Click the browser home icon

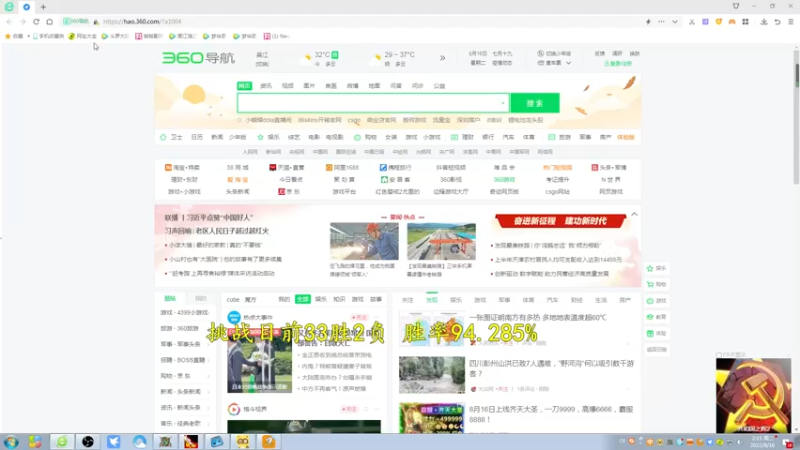click(x=49, y=21)
